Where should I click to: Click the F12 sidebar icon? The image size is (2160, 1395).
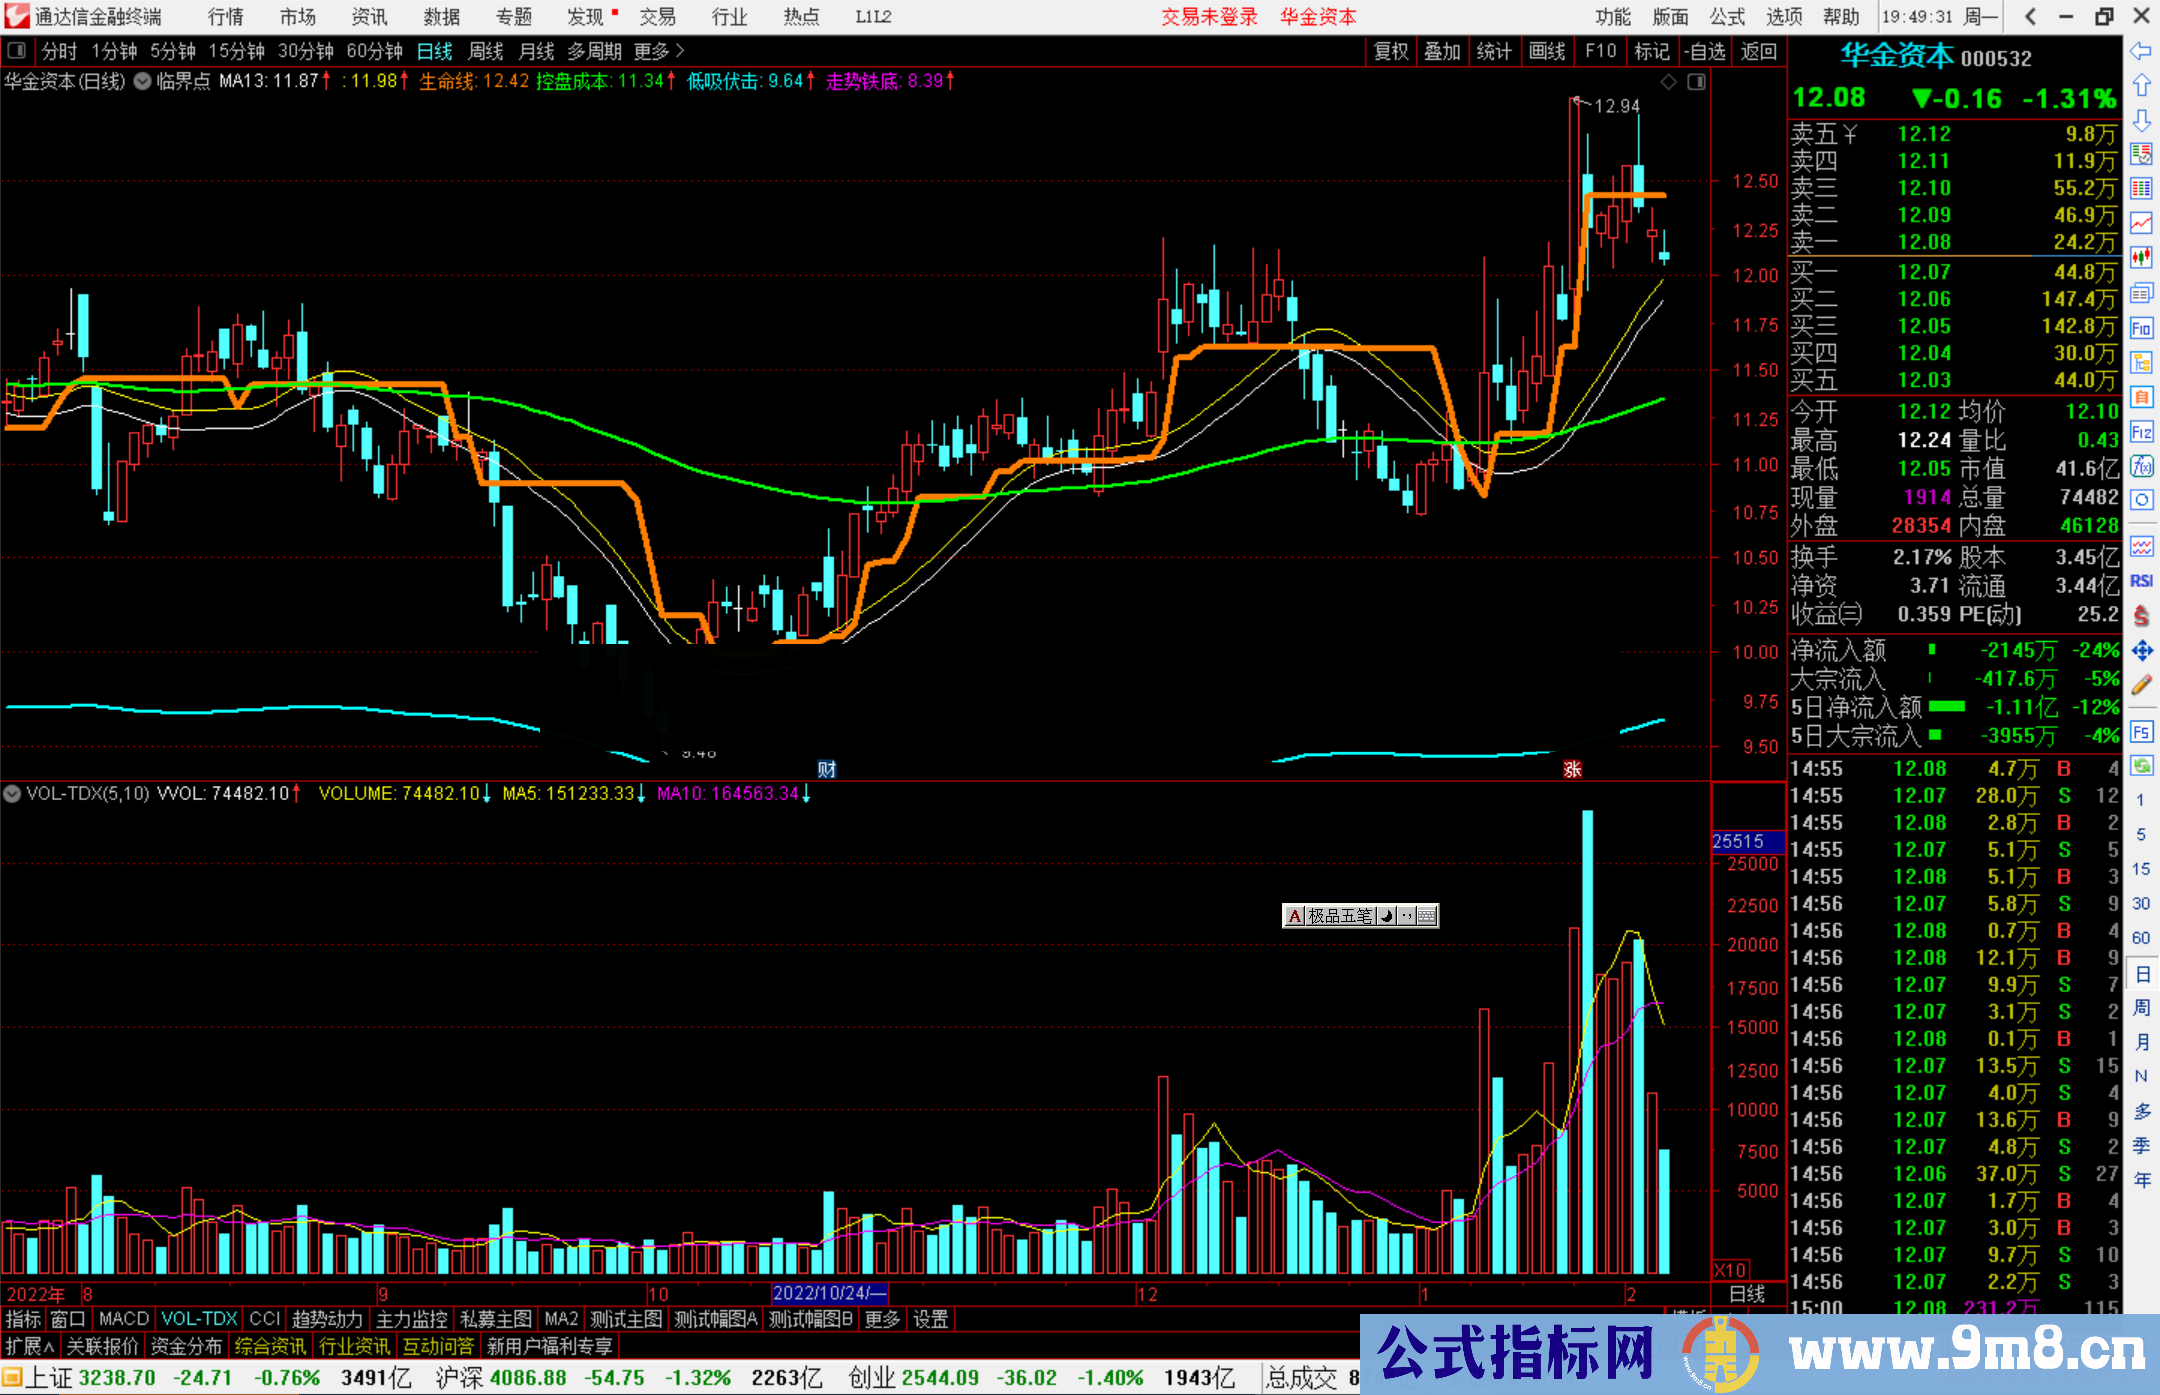pyautogui.click(x=2141, y=432)
